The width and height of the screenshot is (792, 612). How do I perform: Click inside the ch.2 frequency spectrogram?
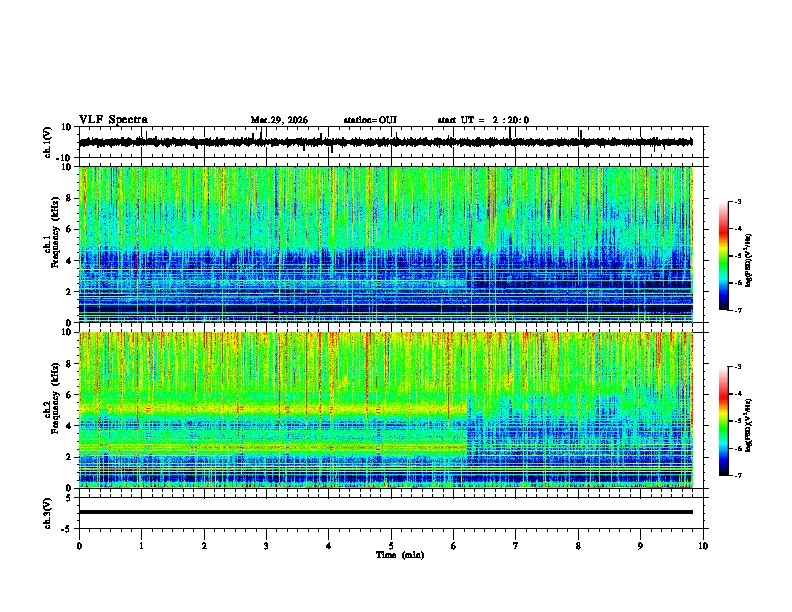coord(386,410)
